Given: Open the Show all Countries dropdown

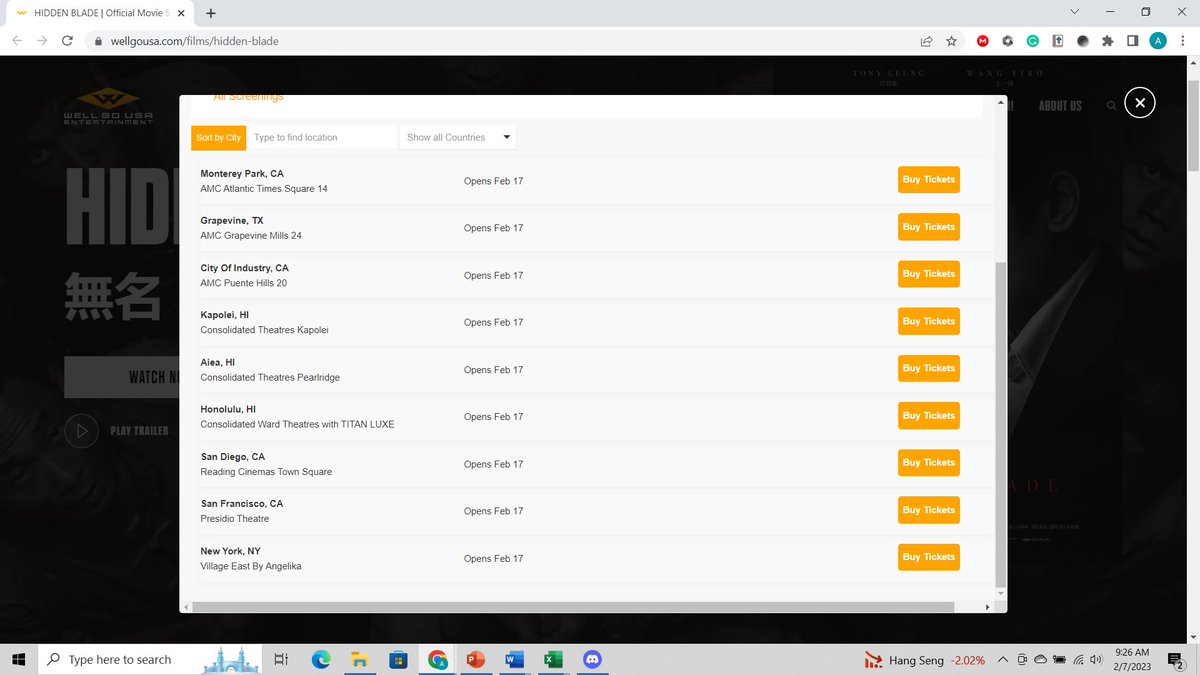Looking at the screenshot, I should coord(458,137).
